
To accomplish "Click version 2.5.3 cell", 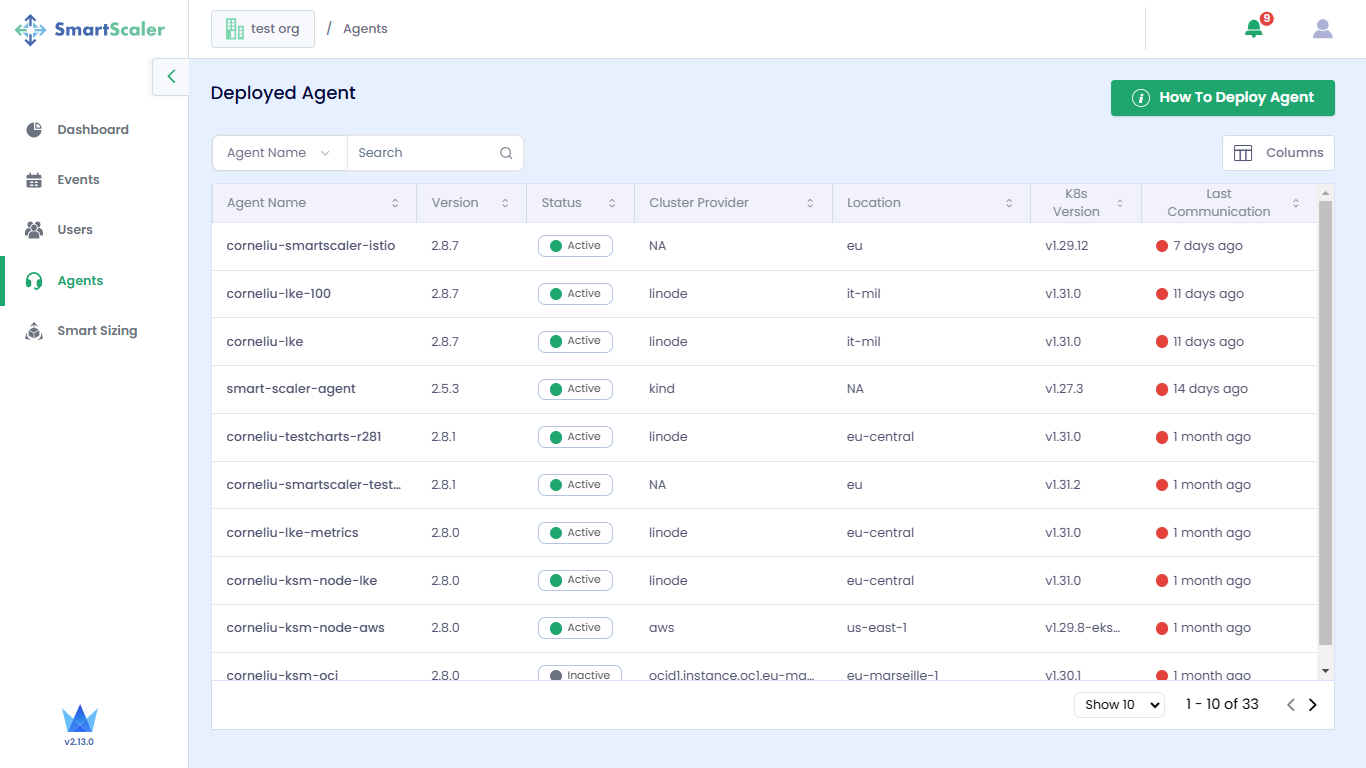I will click(445, 389).
